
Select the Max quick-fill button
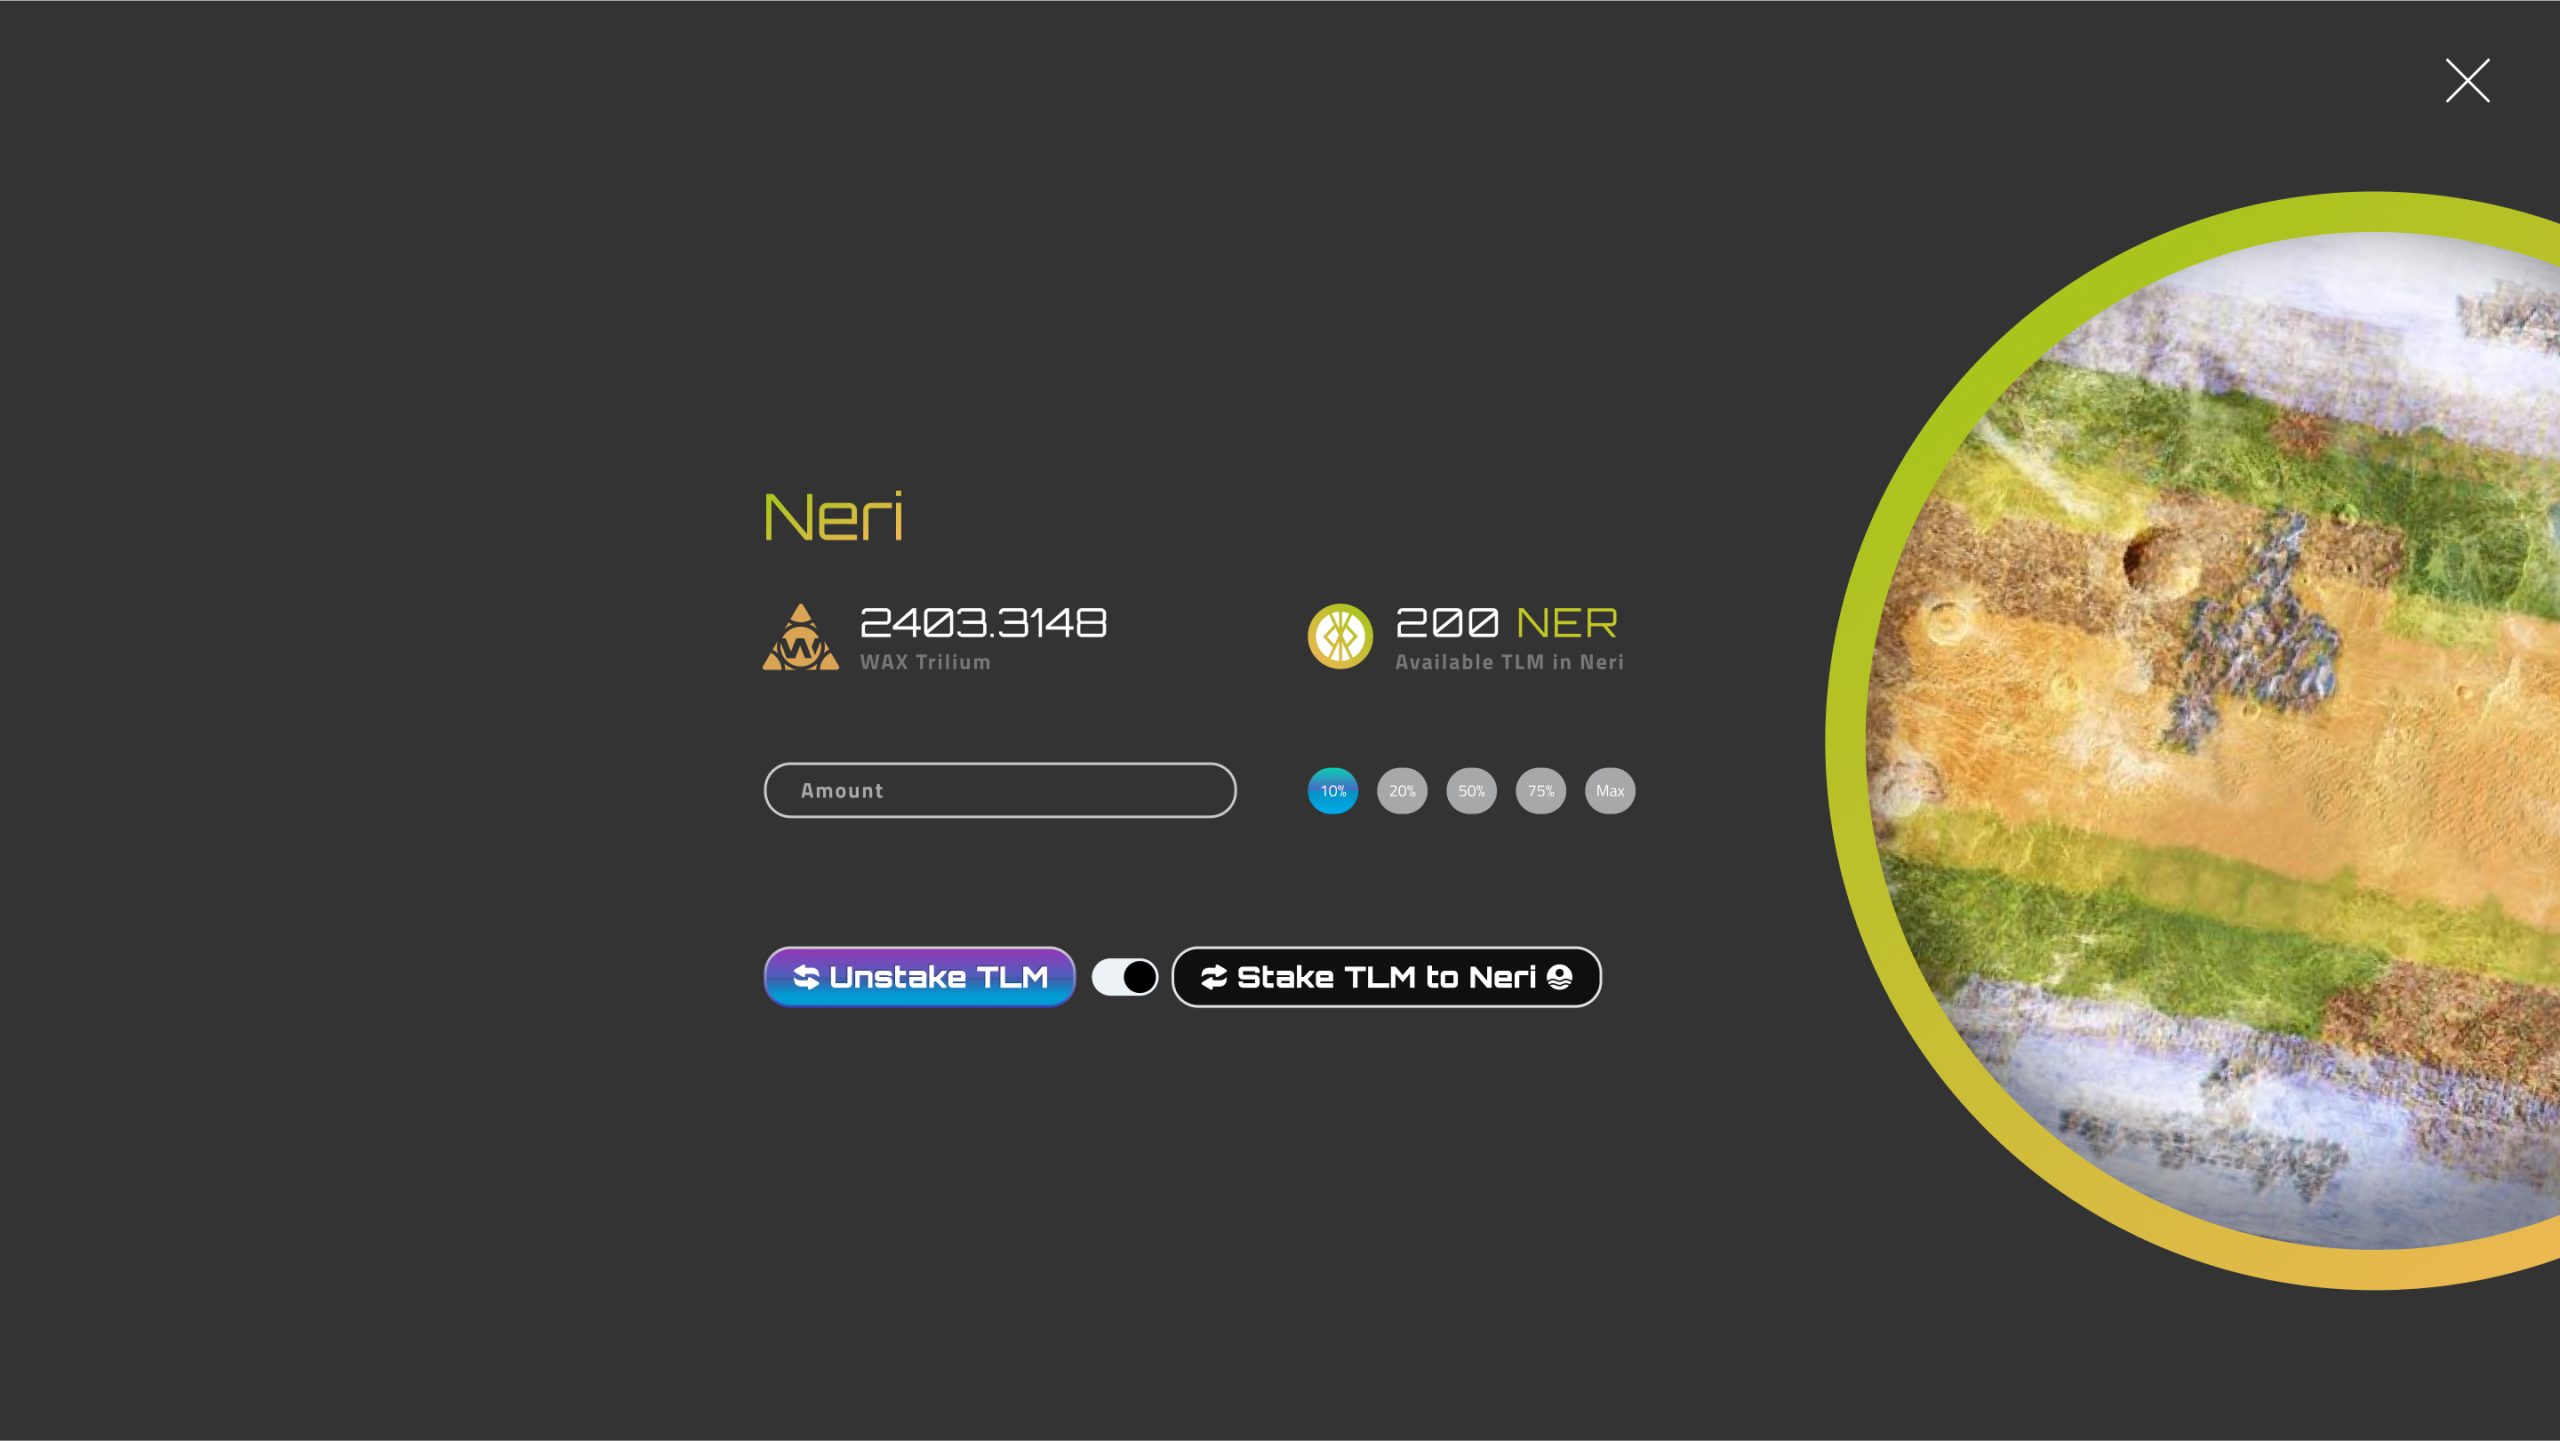pos(1611,791)
